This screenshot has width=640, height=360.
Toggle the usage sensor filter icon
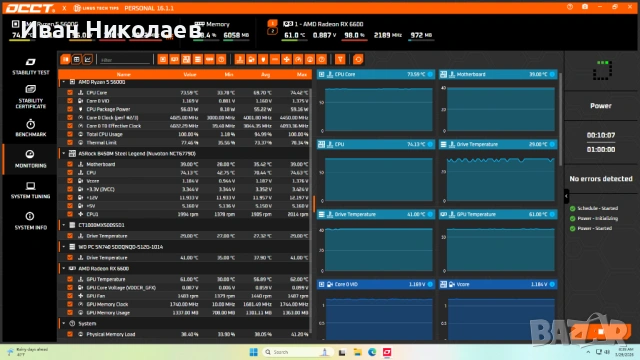pyautogui.click(x=310, y=60)
